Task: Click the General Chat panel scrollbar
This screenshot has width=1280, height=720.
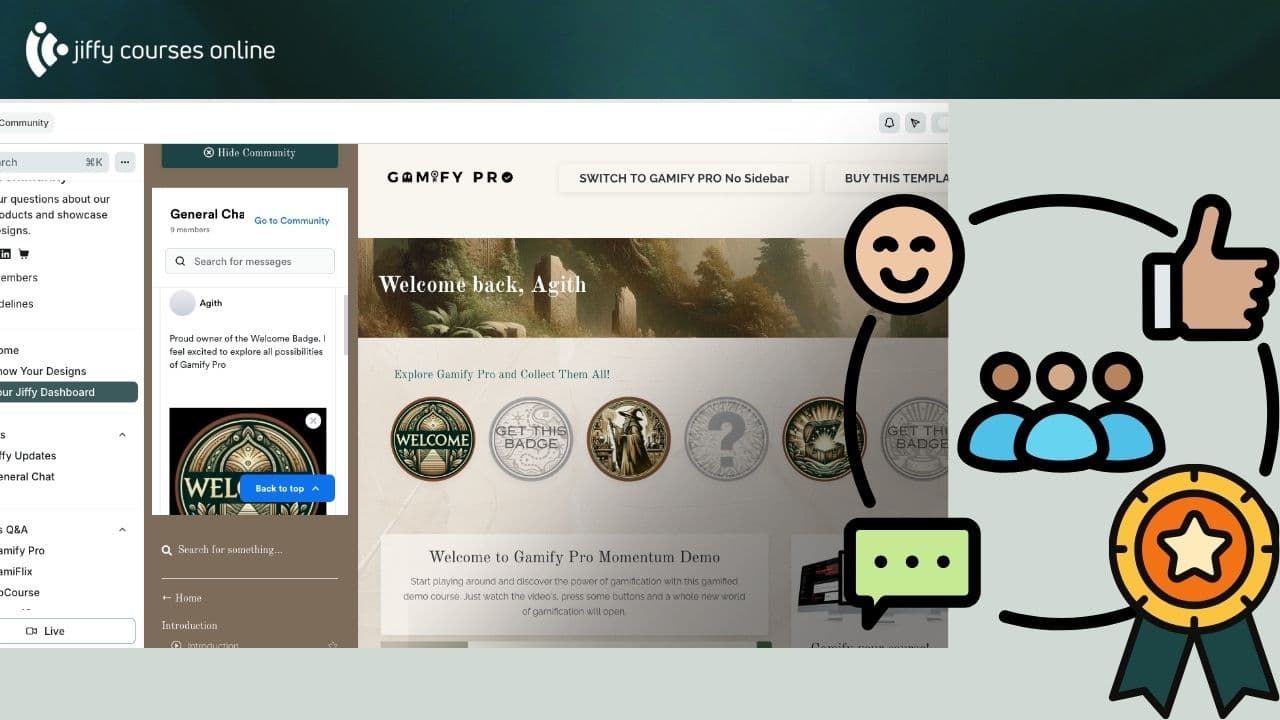Action: [x=346, y=325]
